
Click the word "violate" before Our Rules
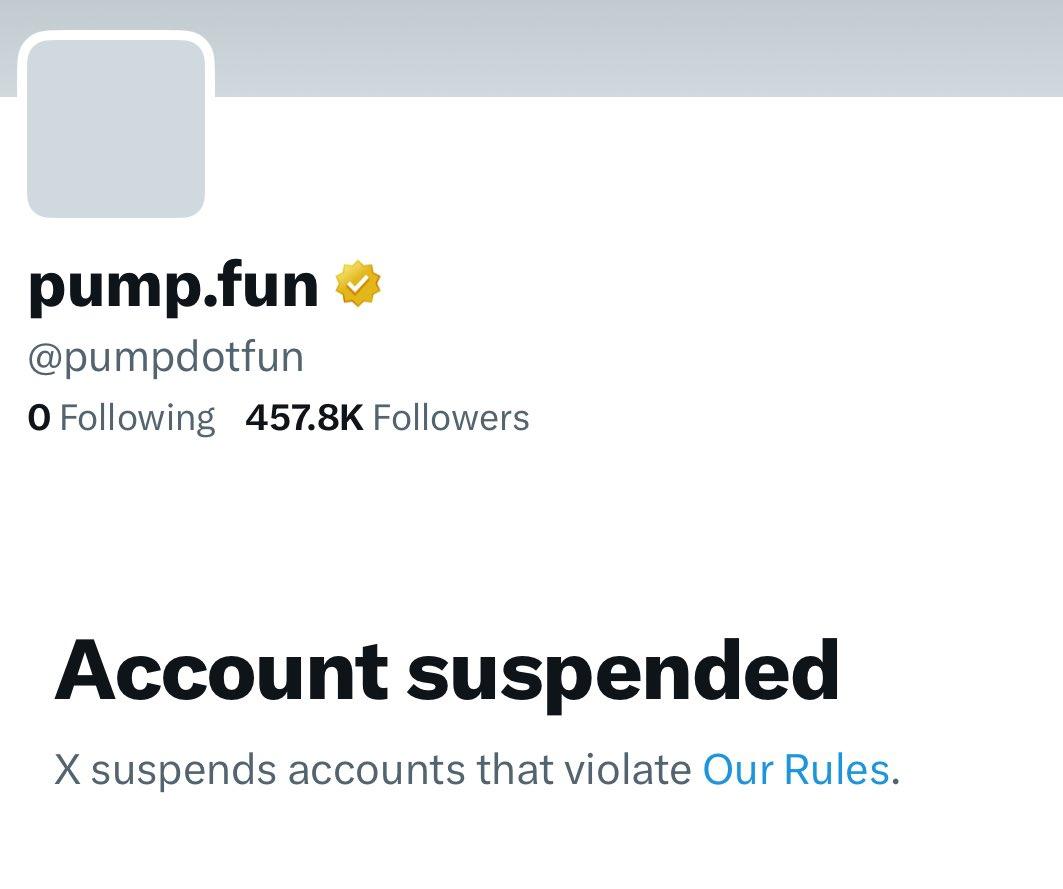pyautogui.click(x=627, y=770)
